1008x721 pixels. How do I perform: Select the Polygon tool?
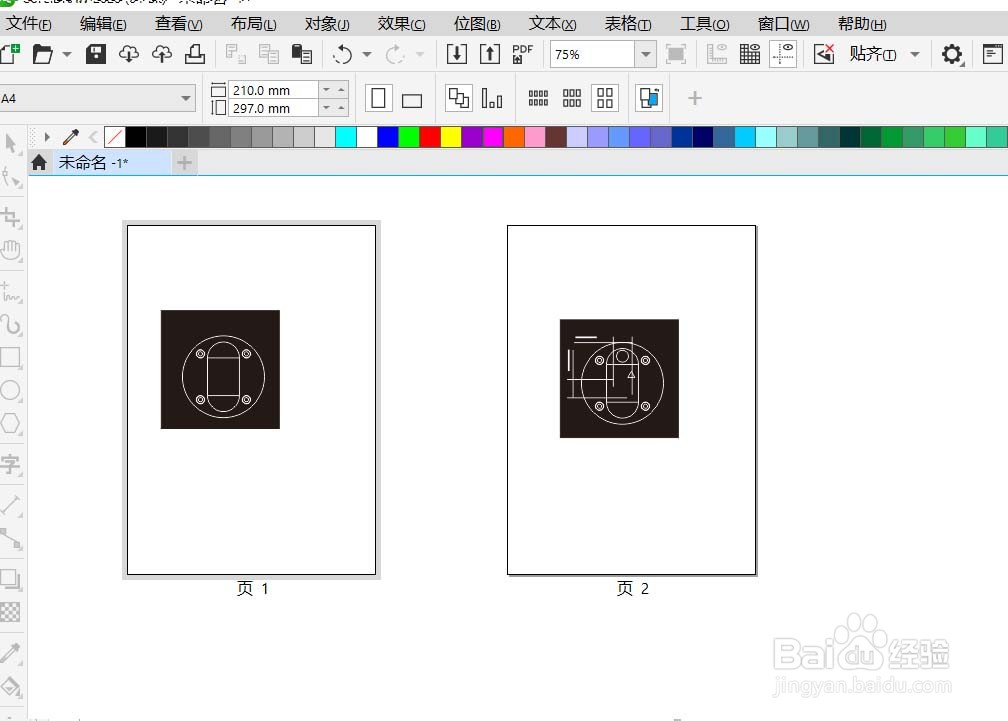click(11, 423)
